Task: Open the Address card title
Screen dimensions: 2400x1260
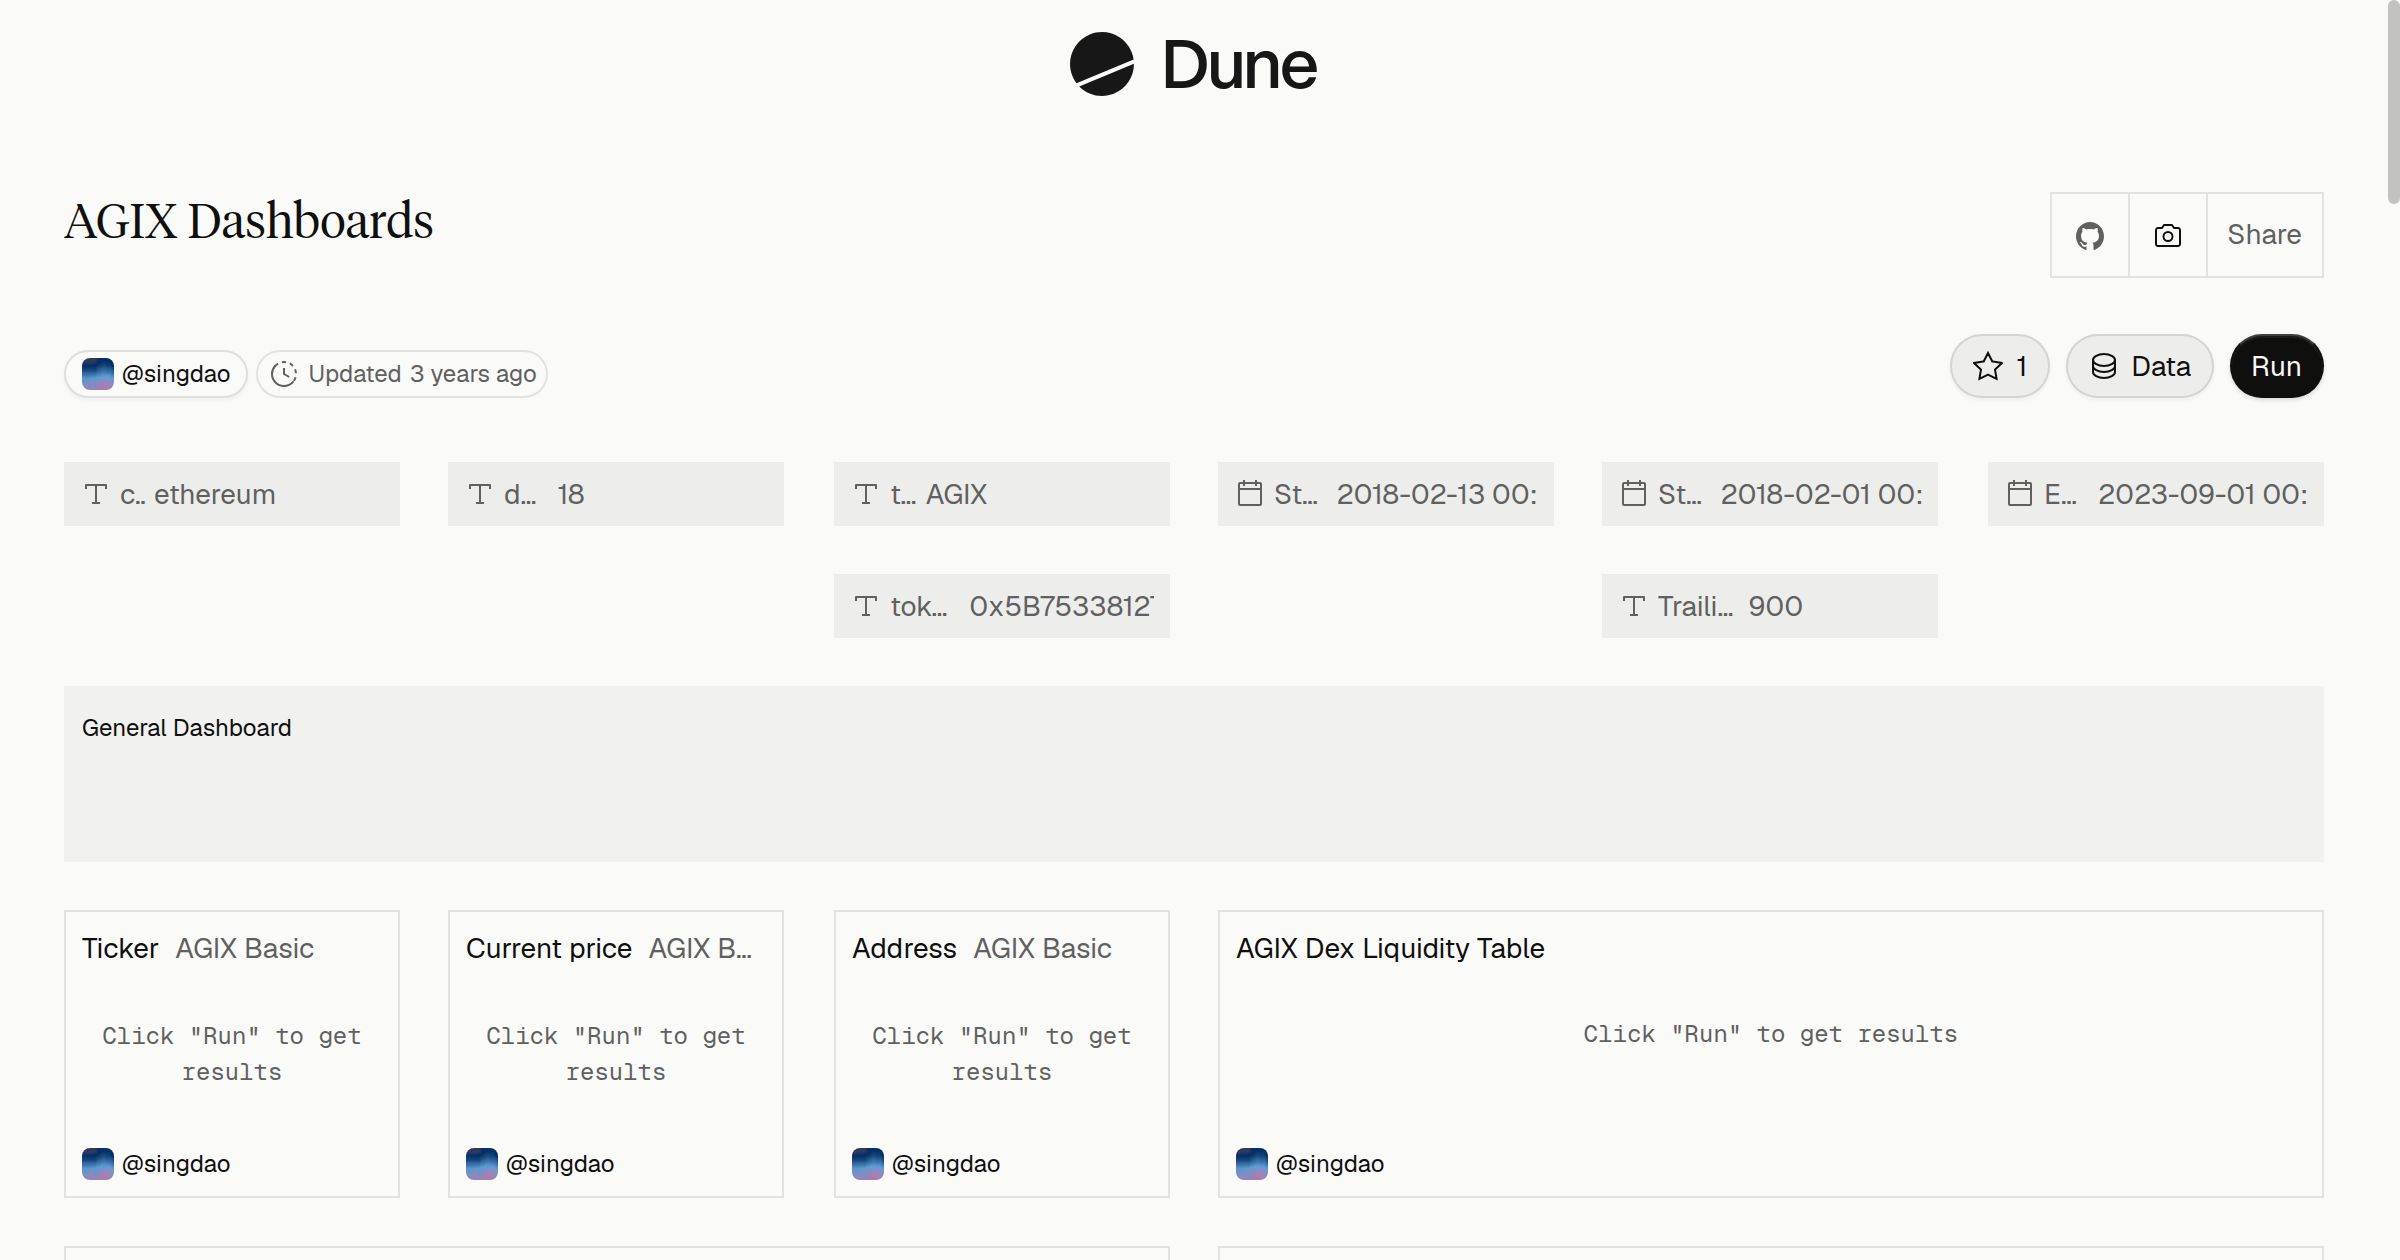Action: pos(904,948)
